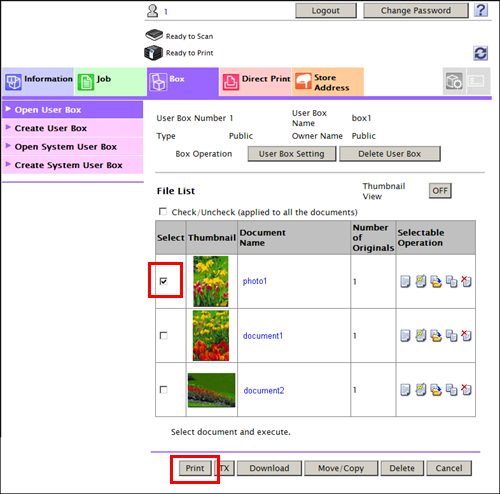Check the document1 select checkbox
The height and width of the screenshot is (494, 500).
pos(163,335)
